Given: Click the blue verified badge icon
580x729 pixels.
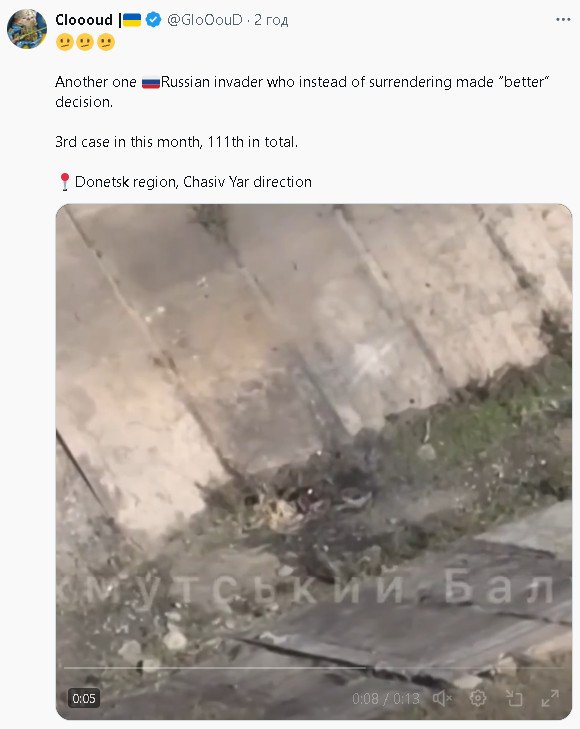Looking at the screenshot, I should tap(153, 20).
